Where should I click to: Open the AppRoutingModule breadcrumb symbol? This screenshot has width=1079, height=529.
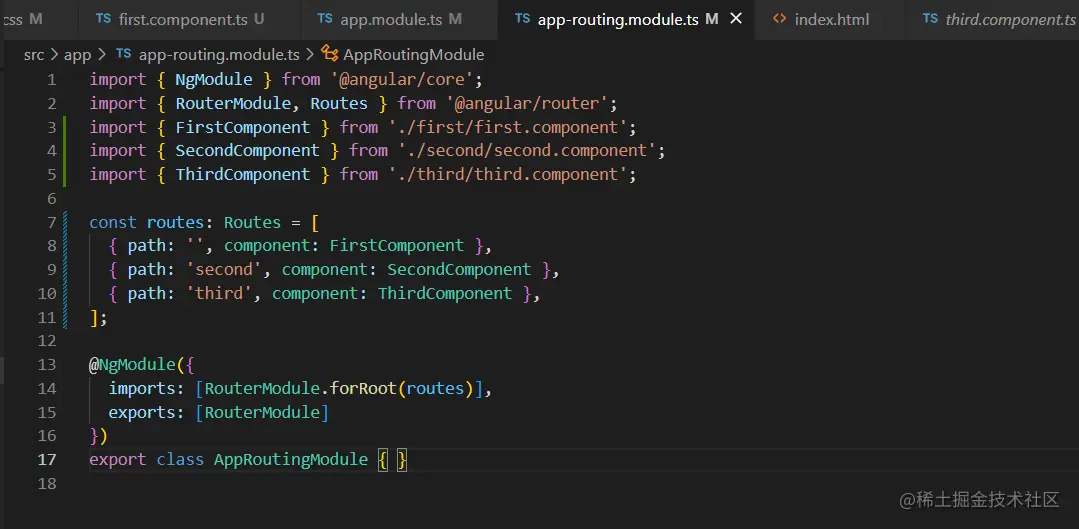(x=413, y=54)
